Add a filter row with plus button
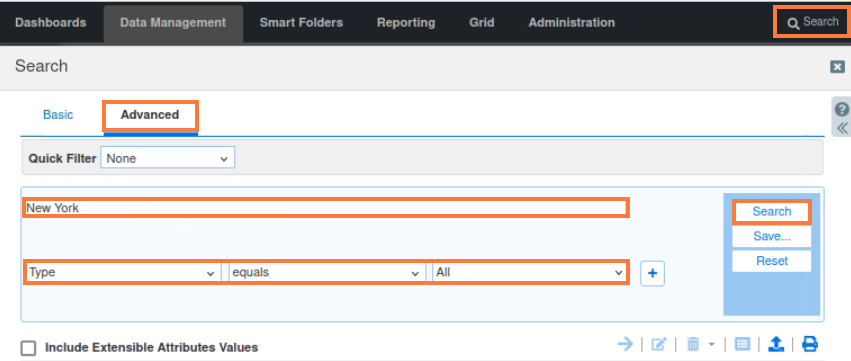851x361 pixels. (x=652, y=273)
